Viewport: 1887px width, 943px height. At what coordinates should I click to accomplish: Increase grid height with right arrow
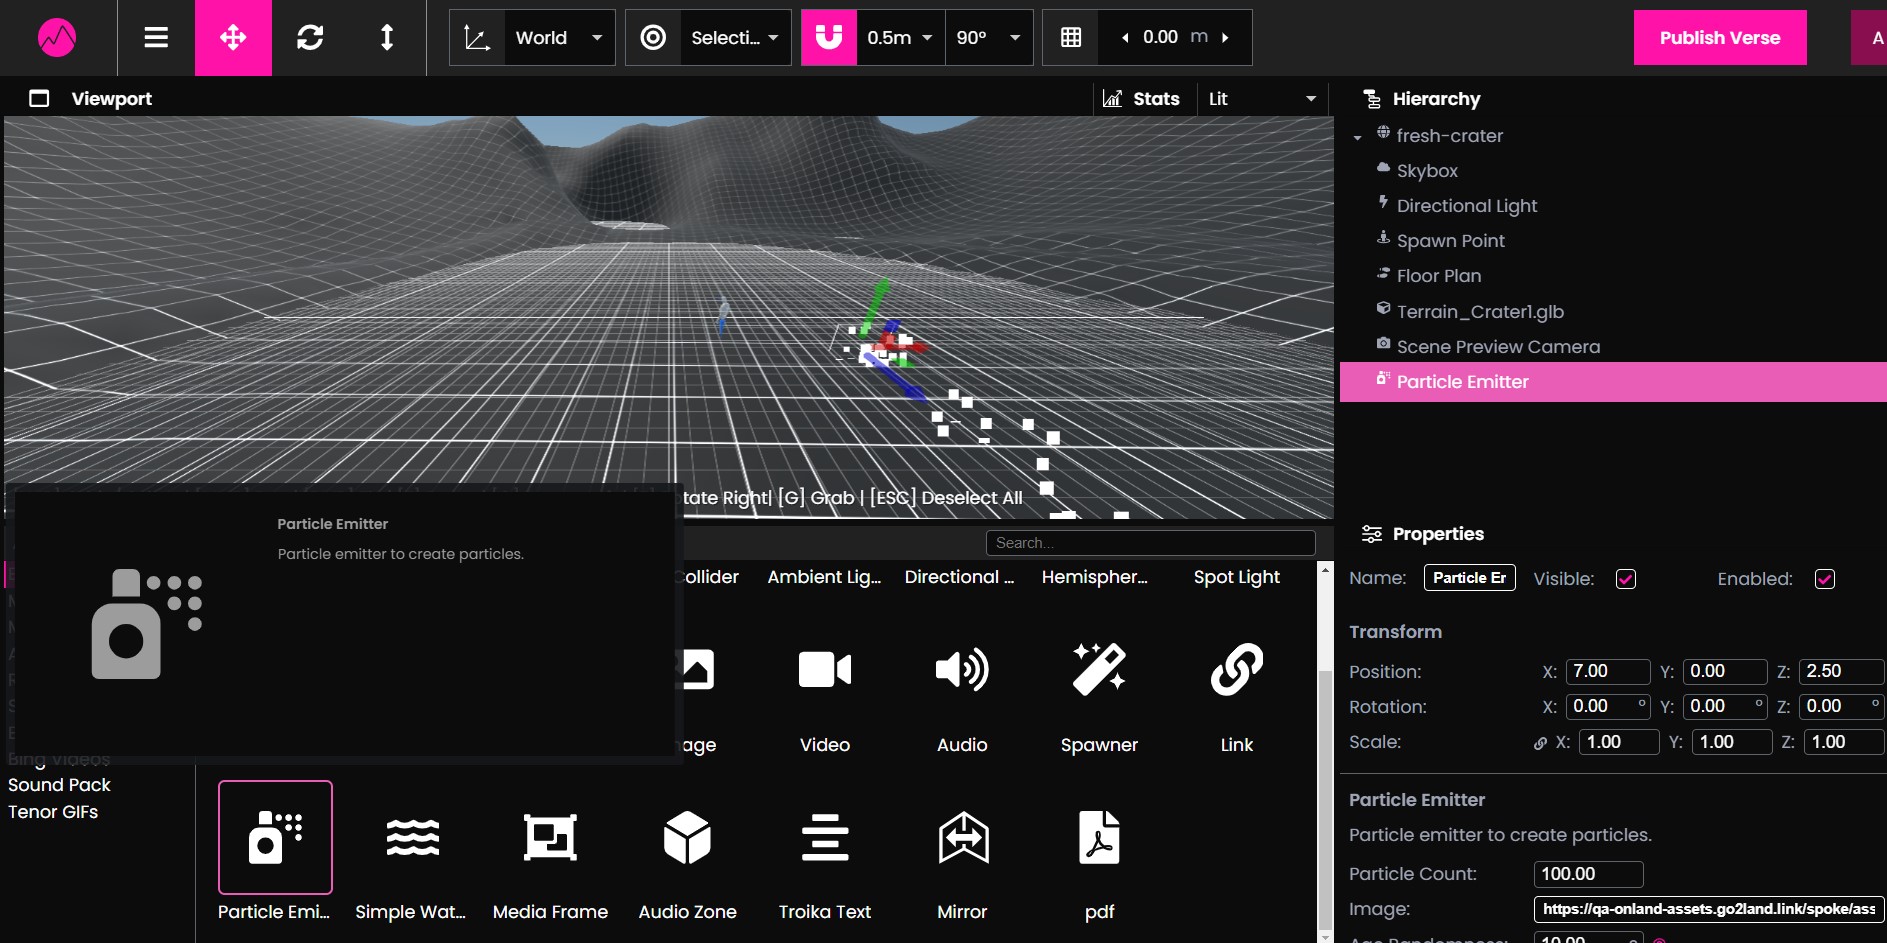coord(1225,38)
